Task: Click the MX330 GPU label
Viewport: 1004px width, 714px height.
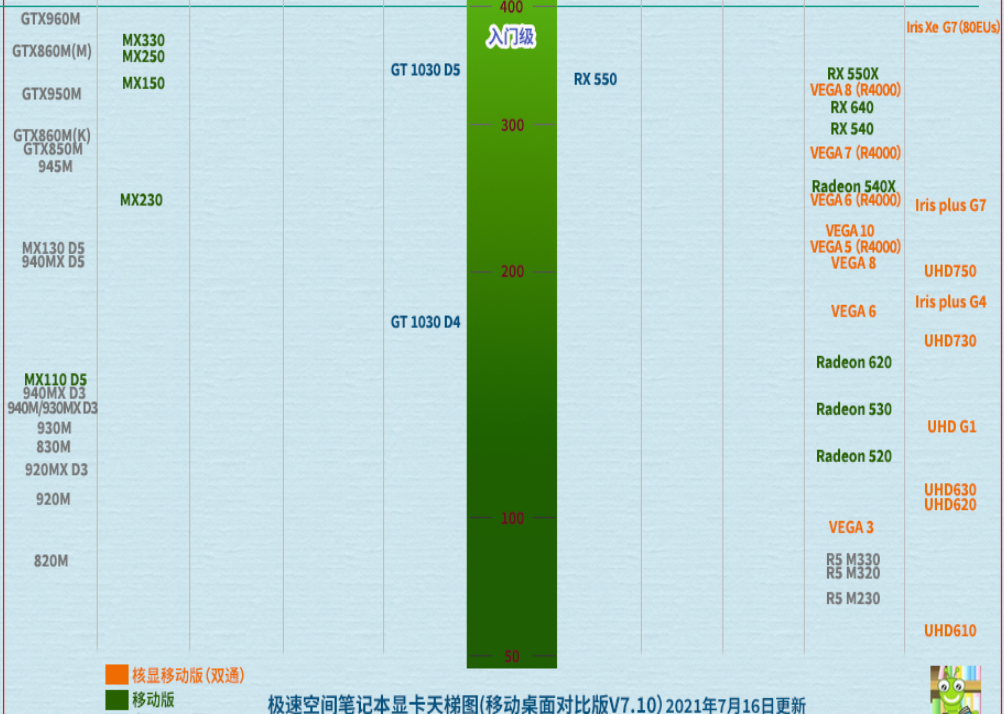Action: click(x=143, y=41)
